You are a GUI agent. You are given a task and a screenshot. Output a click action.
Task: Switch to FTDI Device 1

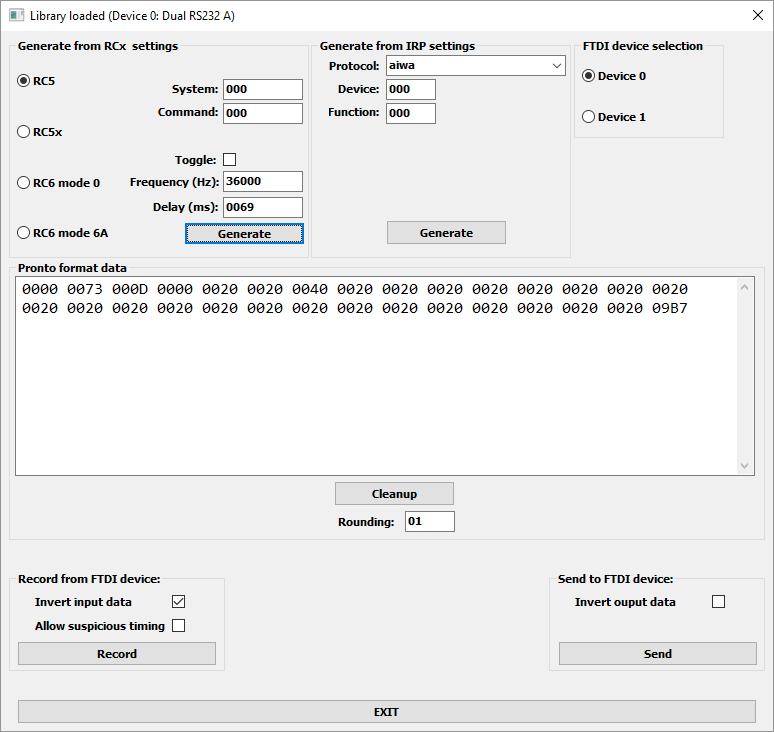click(x=588, y=117)
